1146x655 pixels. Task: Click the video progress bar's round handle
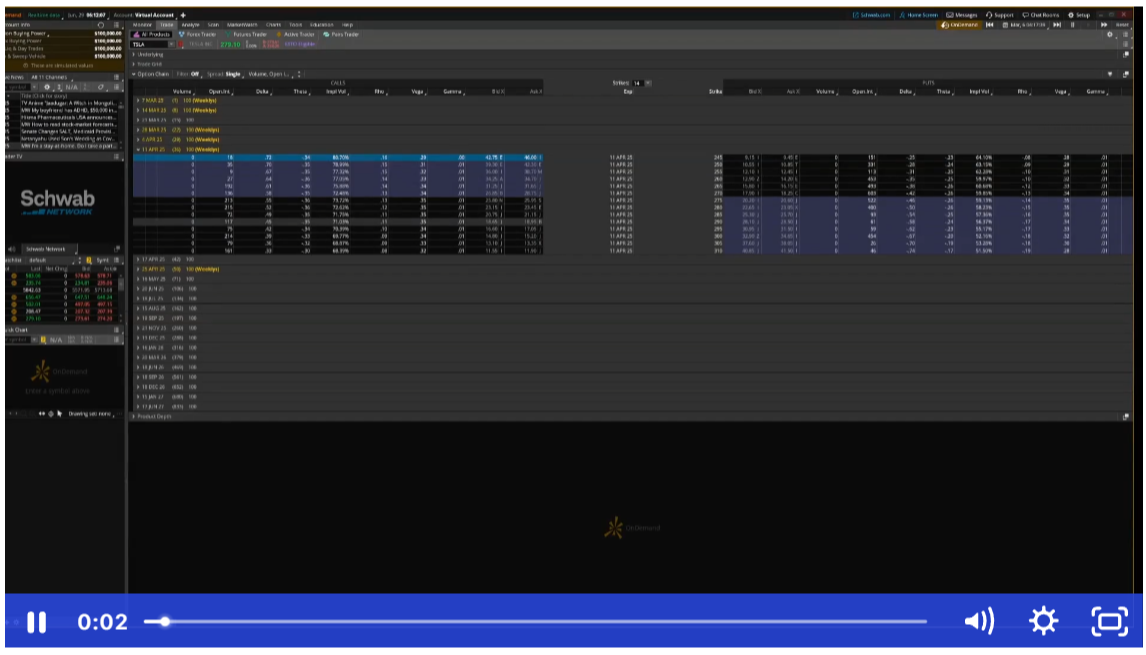point(165,621)
